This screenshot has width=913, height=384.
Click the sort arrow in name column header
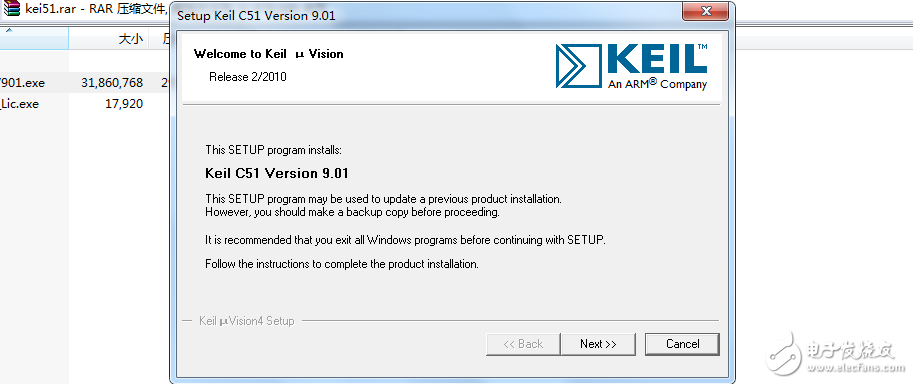pos(9,30)
